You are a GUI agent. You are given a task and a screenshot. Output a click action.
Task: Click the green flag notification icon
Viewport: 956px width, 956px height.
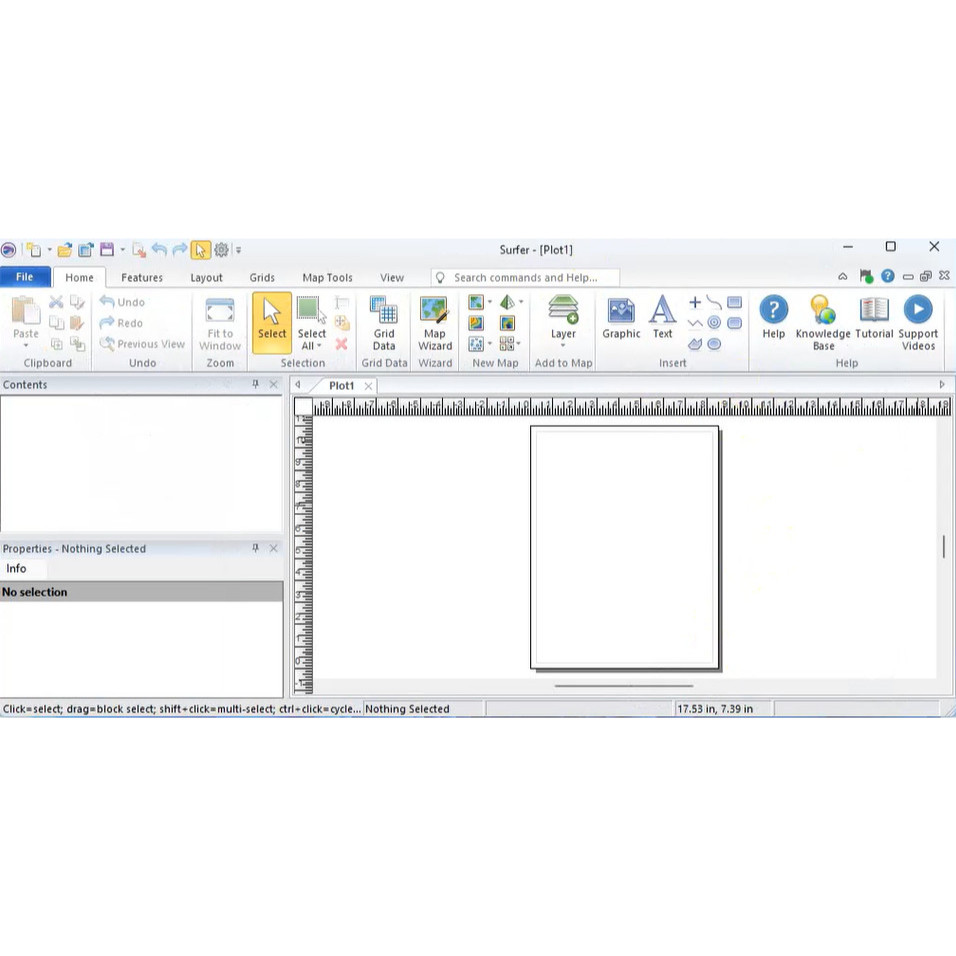coord(866,276)
